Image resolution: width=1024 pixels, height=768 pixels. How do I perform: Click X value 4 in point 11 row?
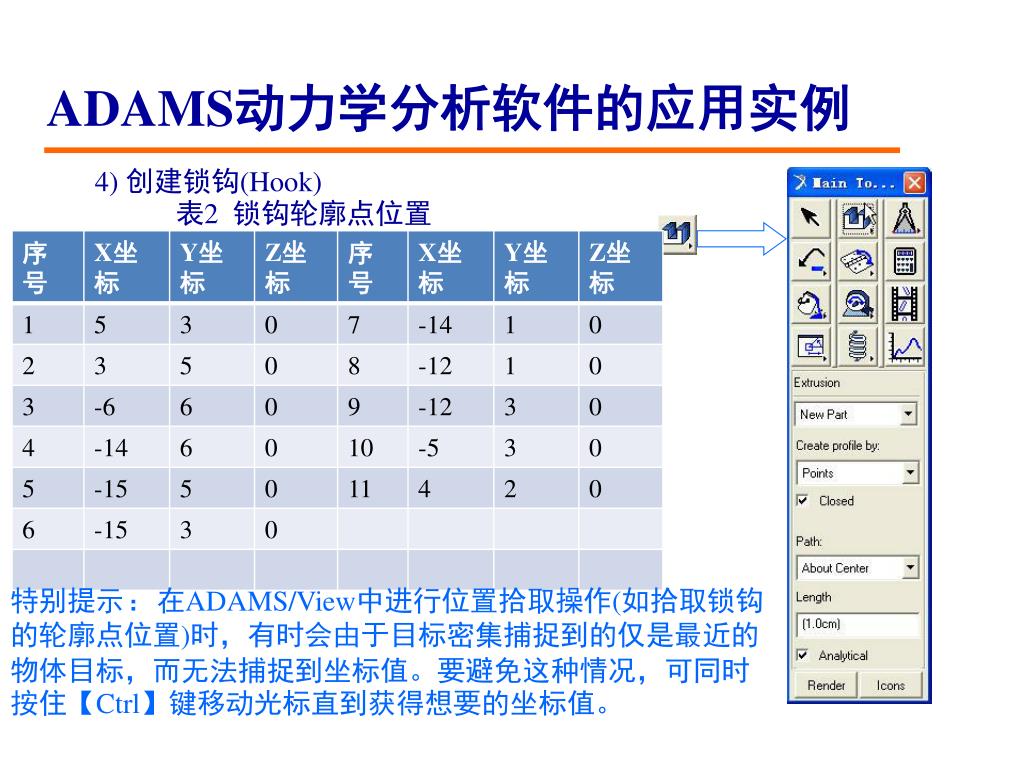click(424, 489)
